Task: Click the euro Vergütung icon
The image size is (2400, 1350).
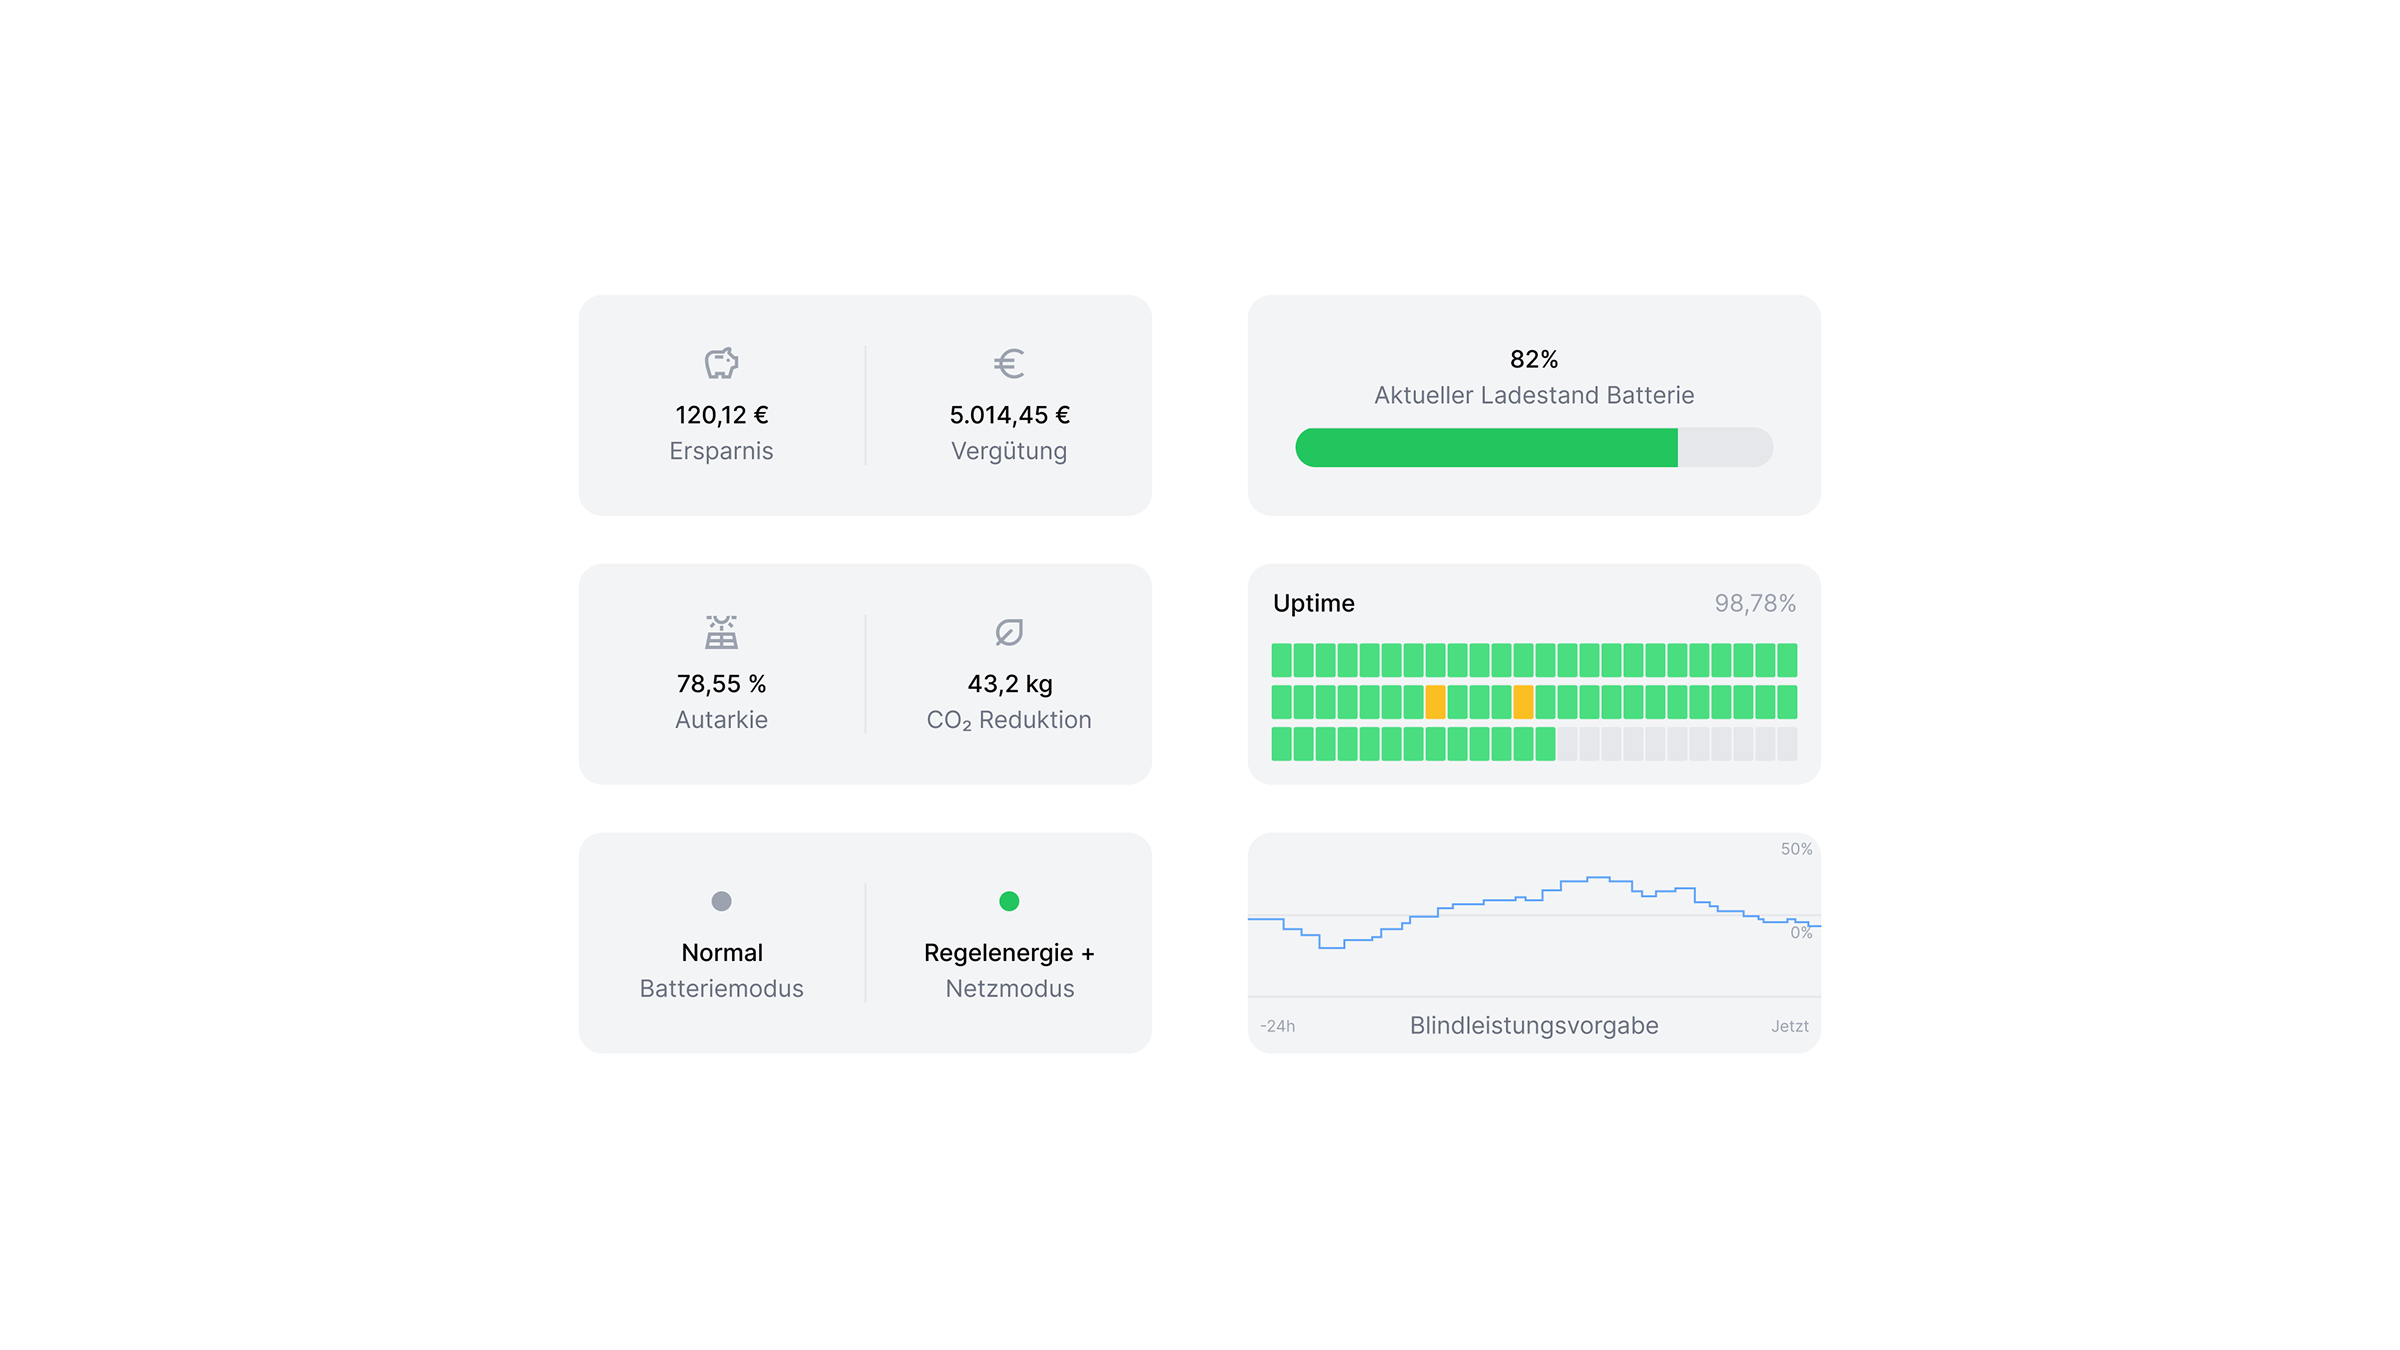Action: pyautogui.click(x=1009, y=363)
